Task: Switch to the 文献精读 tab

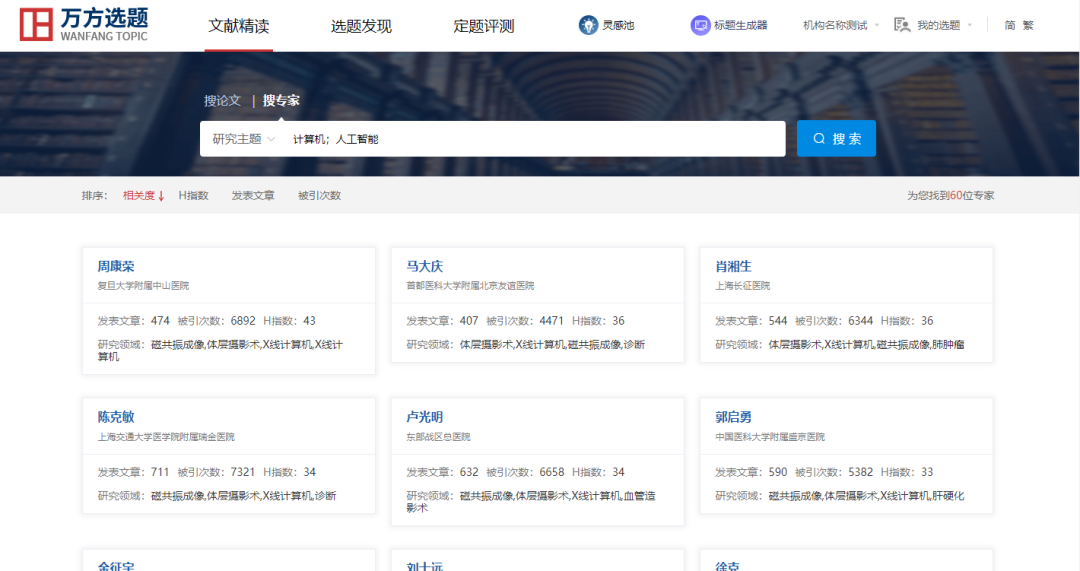Action: (238, 26)
